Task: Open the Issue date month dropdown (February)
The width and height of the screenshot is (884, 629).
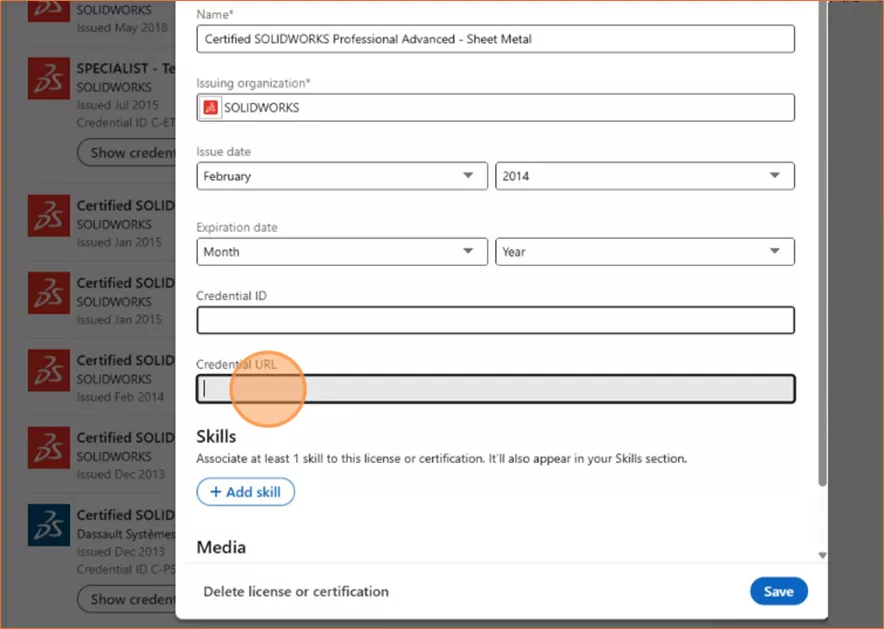Action: [x=342, y=176]
